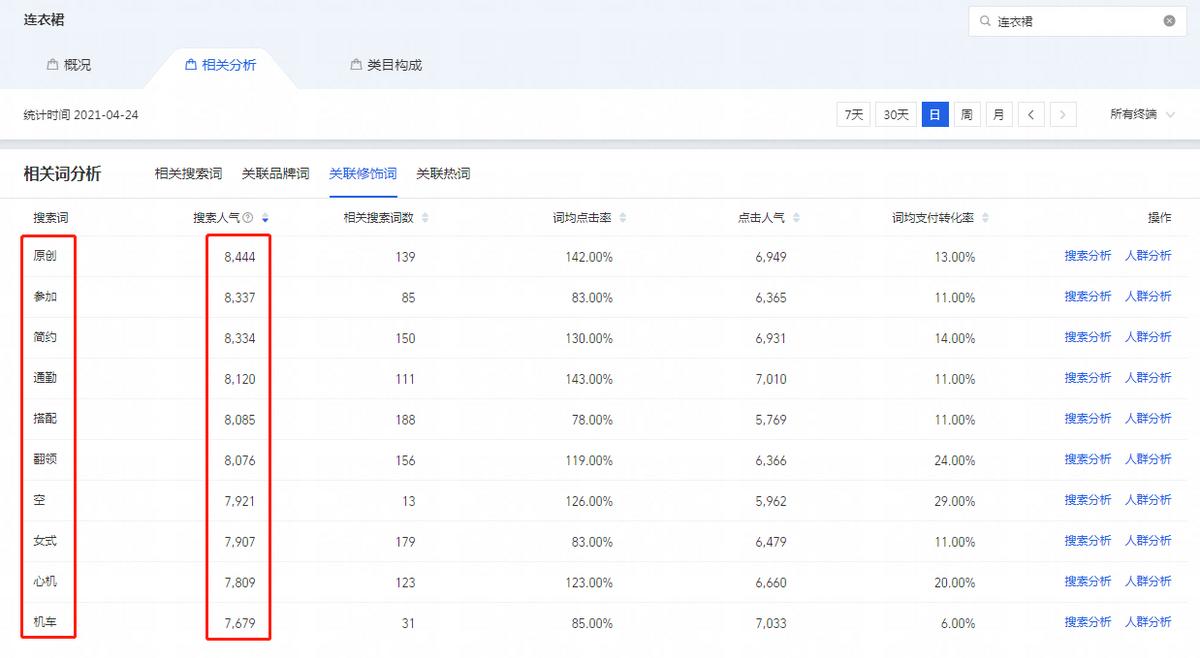Switch the date granularity to 周 view

(966, 114)
